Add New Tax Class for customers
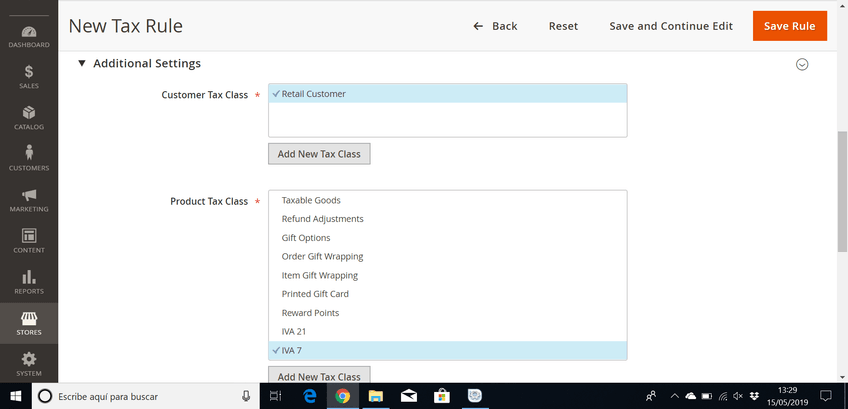Image resolution: width=848 pixels, height=409 pixels. coord(319,154)
